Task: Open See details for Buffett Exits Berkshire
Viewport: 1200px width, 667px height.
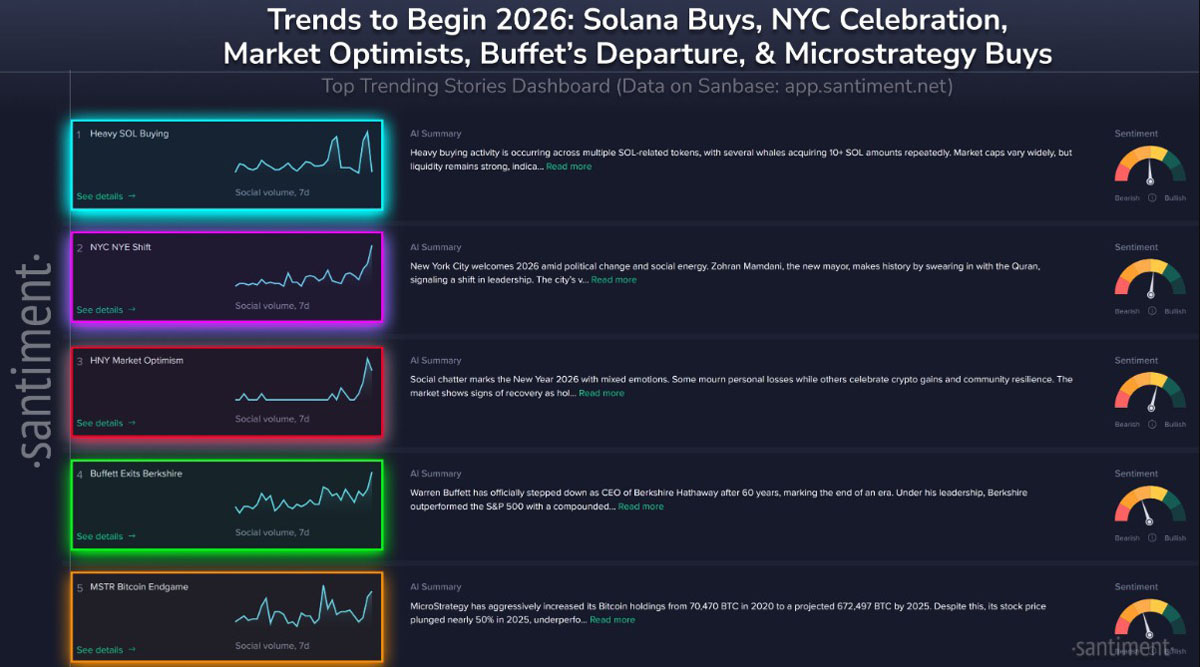Action: point(105,537)
